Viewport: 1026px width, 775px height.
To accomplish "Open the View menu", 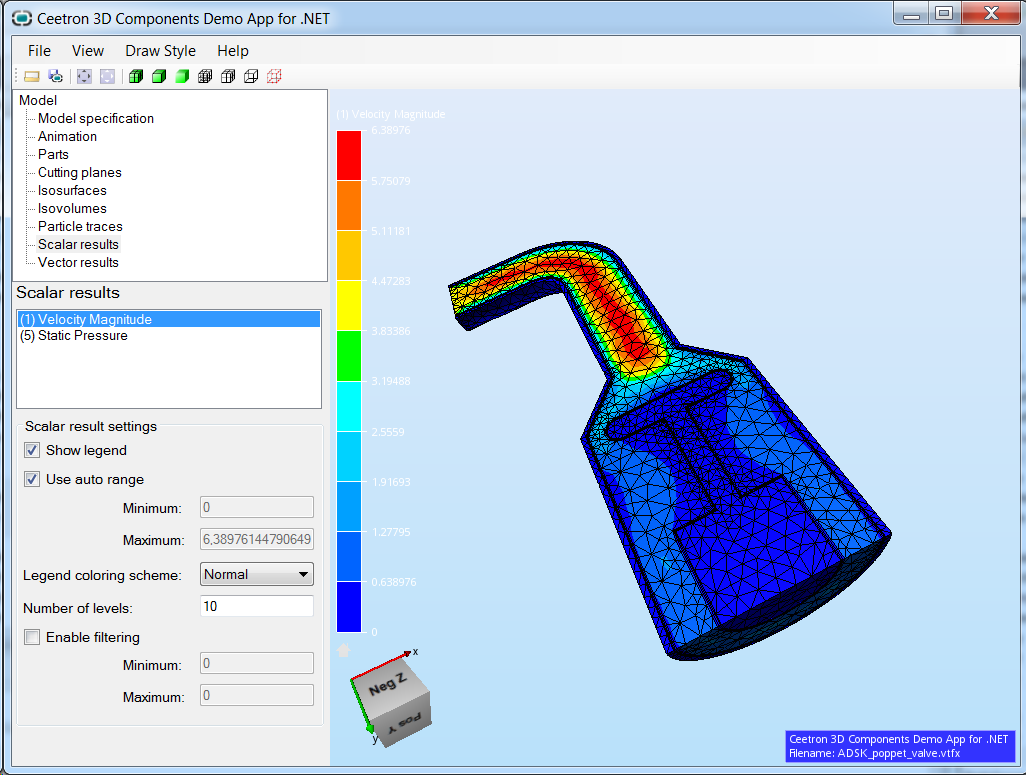I will click(x=88, y=51).
